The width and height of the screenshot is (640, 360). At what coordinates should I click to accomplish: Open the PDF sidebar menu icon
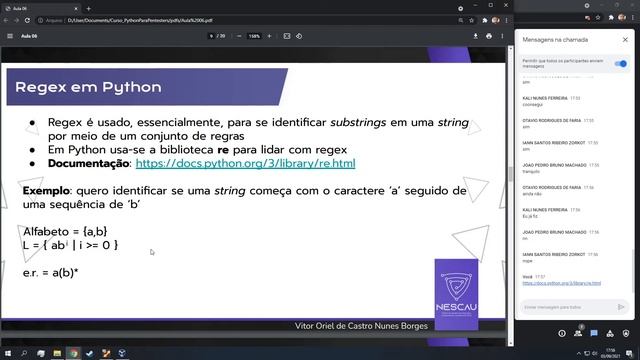[10, 36]
